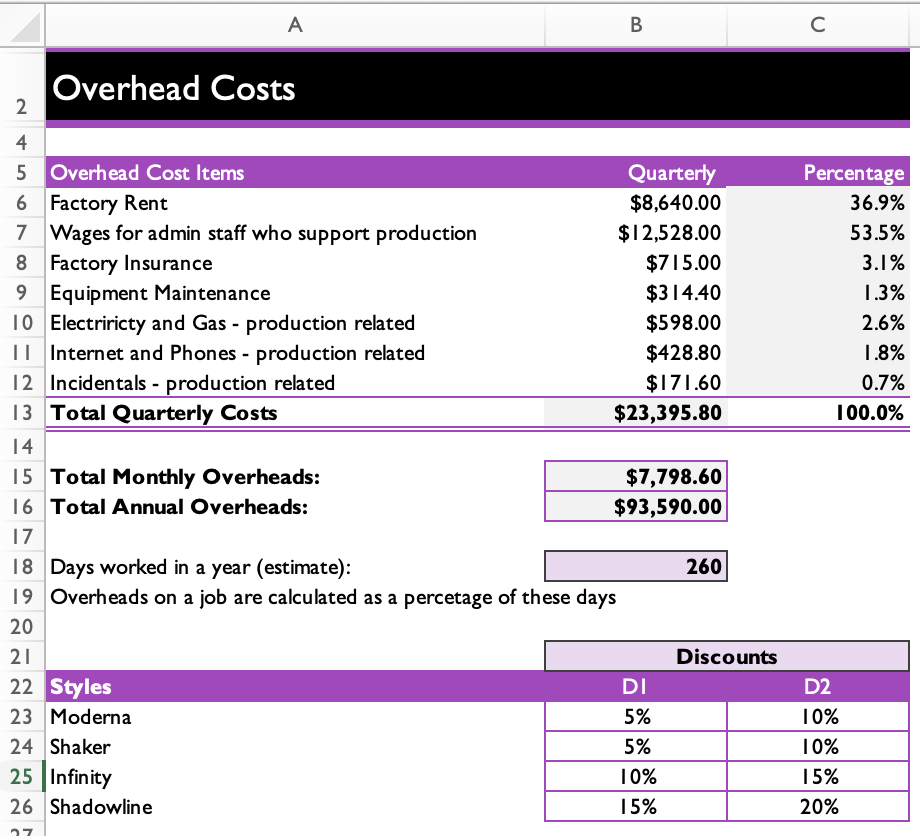Select column A header

coord(295,25)
